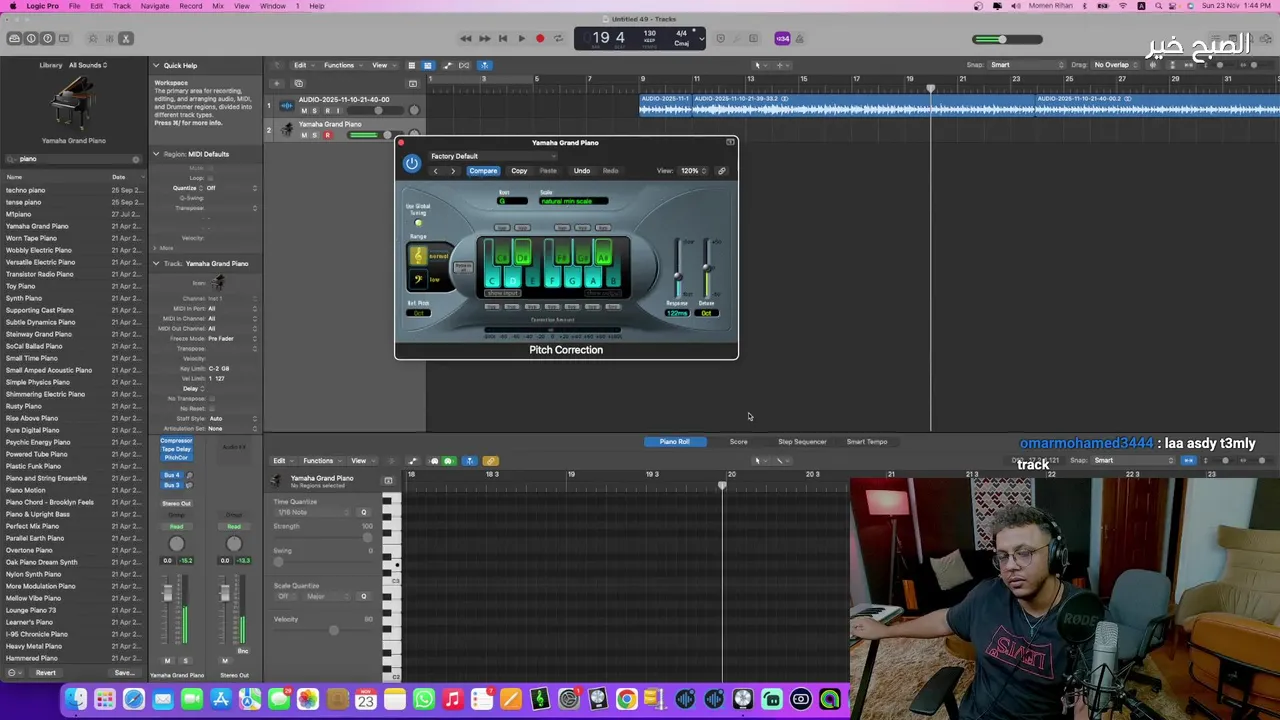Switch to the Step Sequencer tab
The image size is (1280, 720).
coord(802,441)
